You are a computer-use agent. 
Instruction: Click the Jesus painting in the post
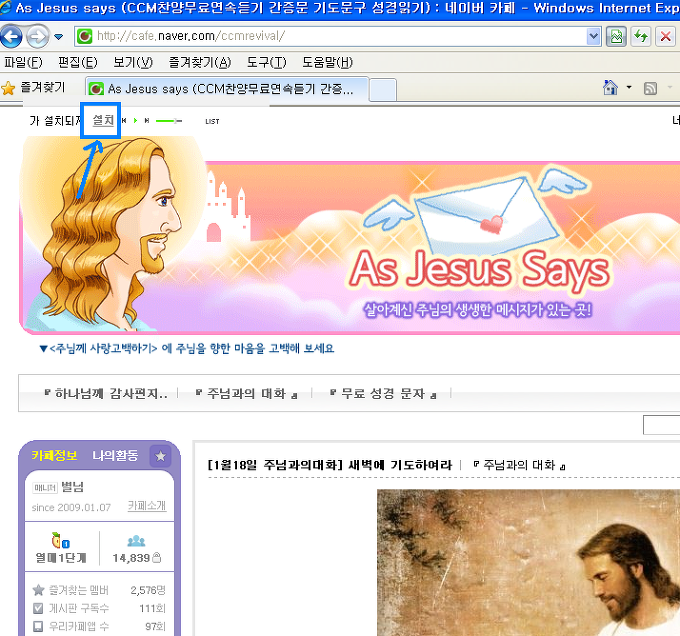(x=528, y=563)
